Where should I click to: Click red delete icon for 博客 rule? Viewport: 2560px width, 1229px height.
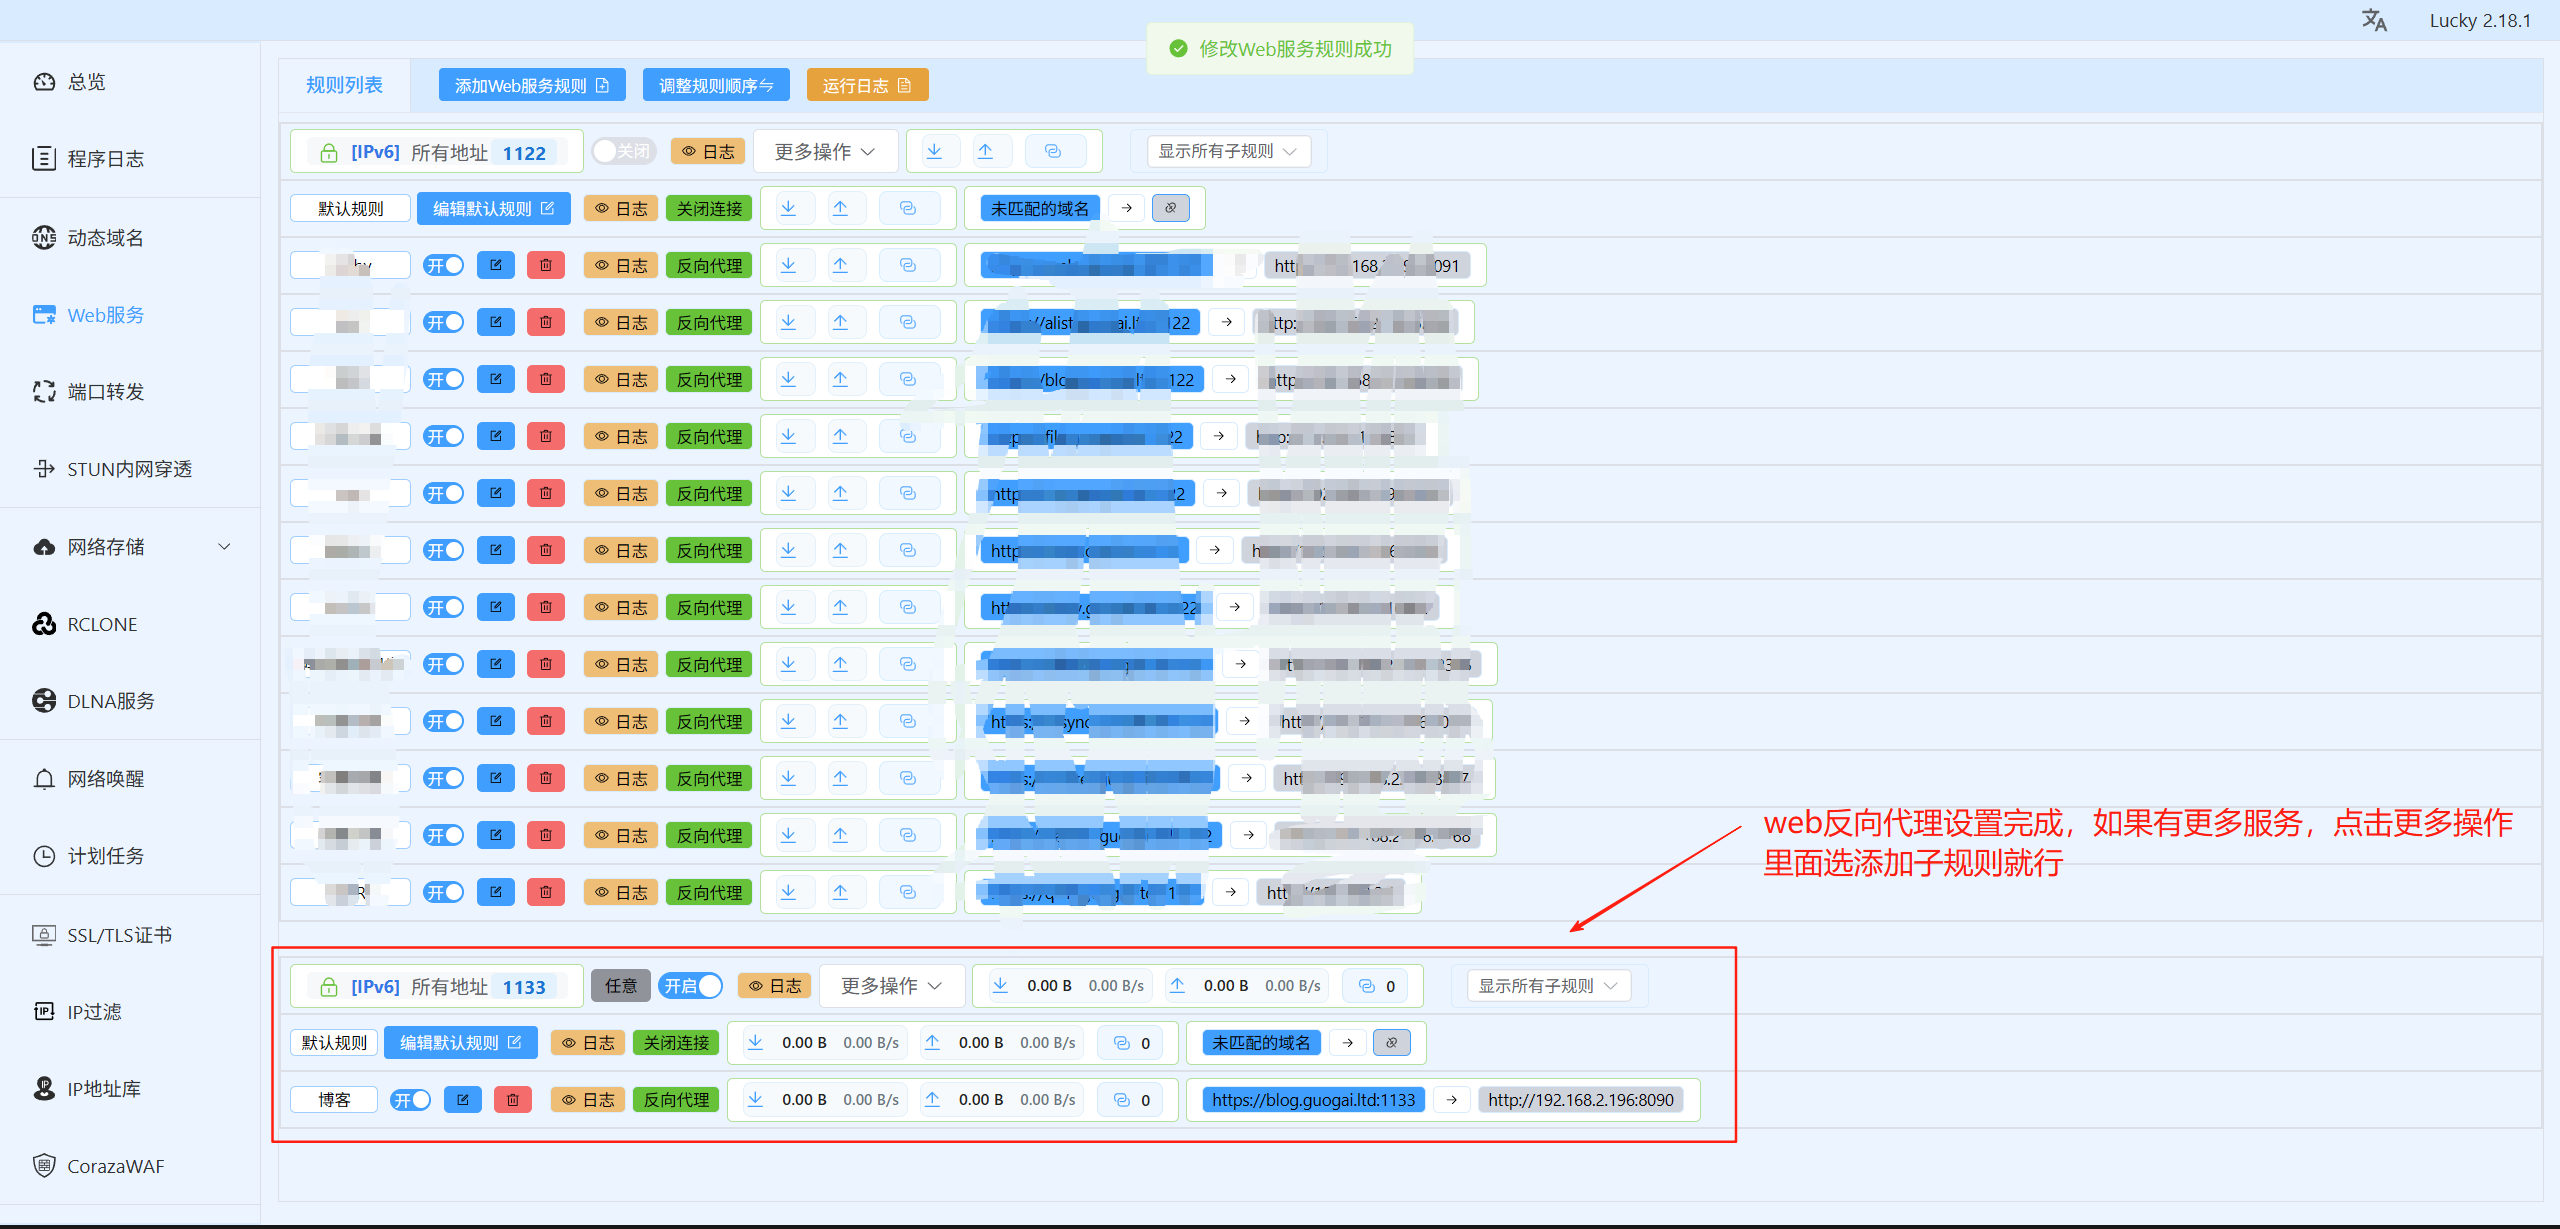513,1100
